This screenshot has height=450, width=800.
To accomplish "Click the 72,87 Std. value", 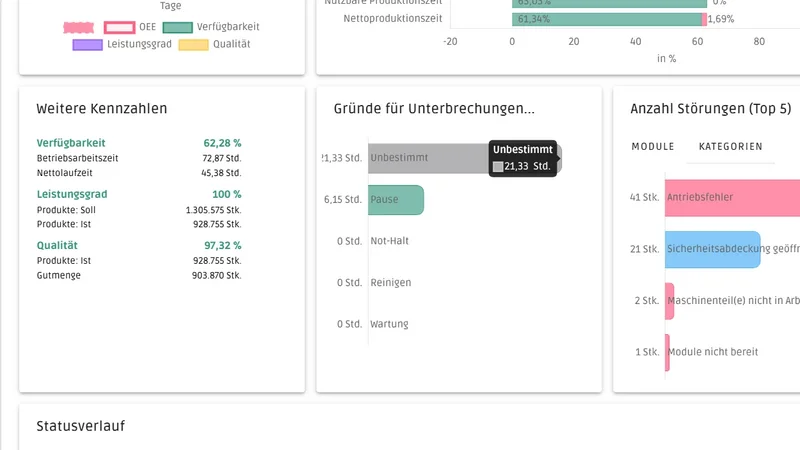I will click(x=222, y=158).
